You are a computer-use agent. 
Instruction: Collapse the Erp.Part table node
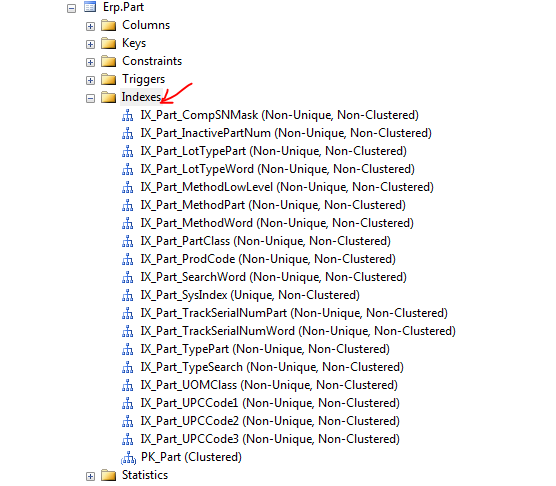pyautogui.click(x=71, y=8)
